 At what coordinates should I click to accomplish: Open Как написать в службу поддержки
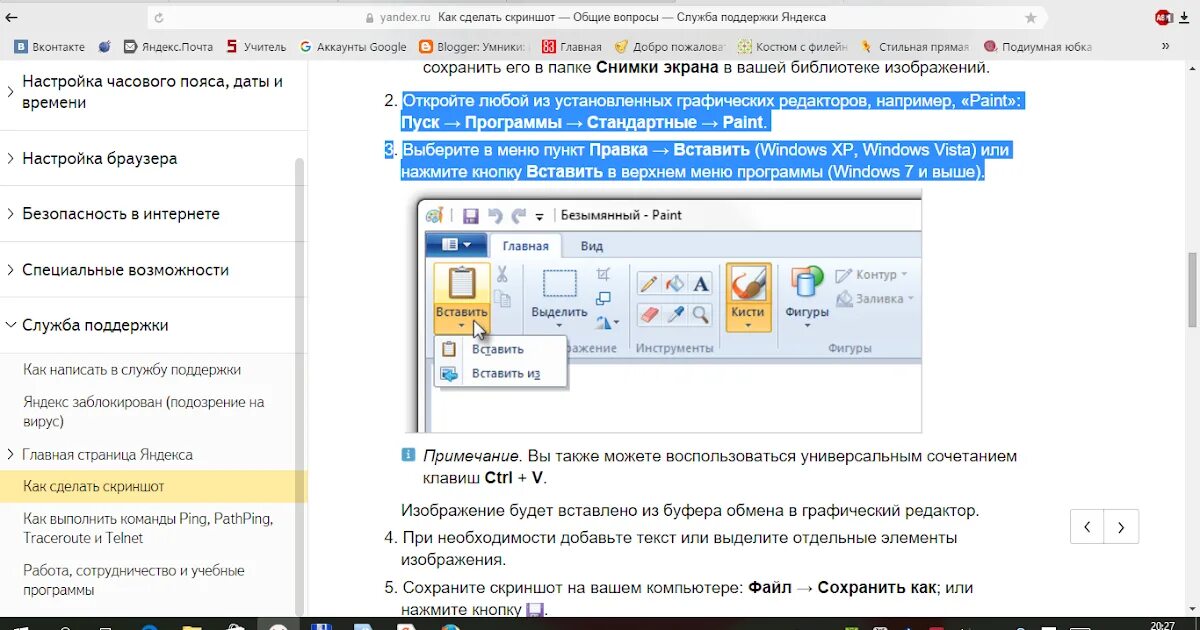click(x=132, y=370)
